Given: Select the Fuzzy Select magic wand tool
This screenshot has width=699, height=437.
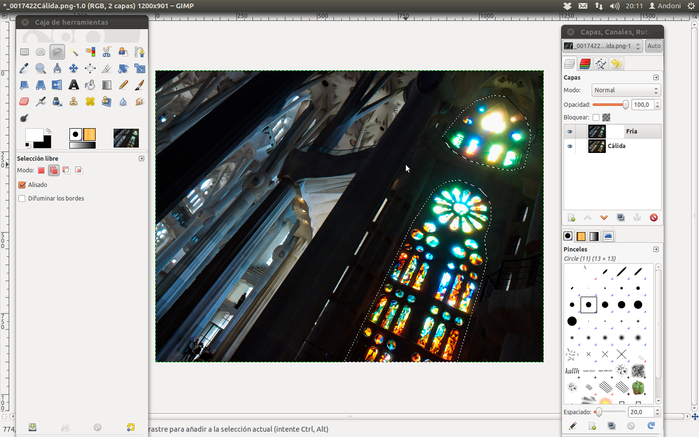Looking at the screenshot, I should 74,52.
